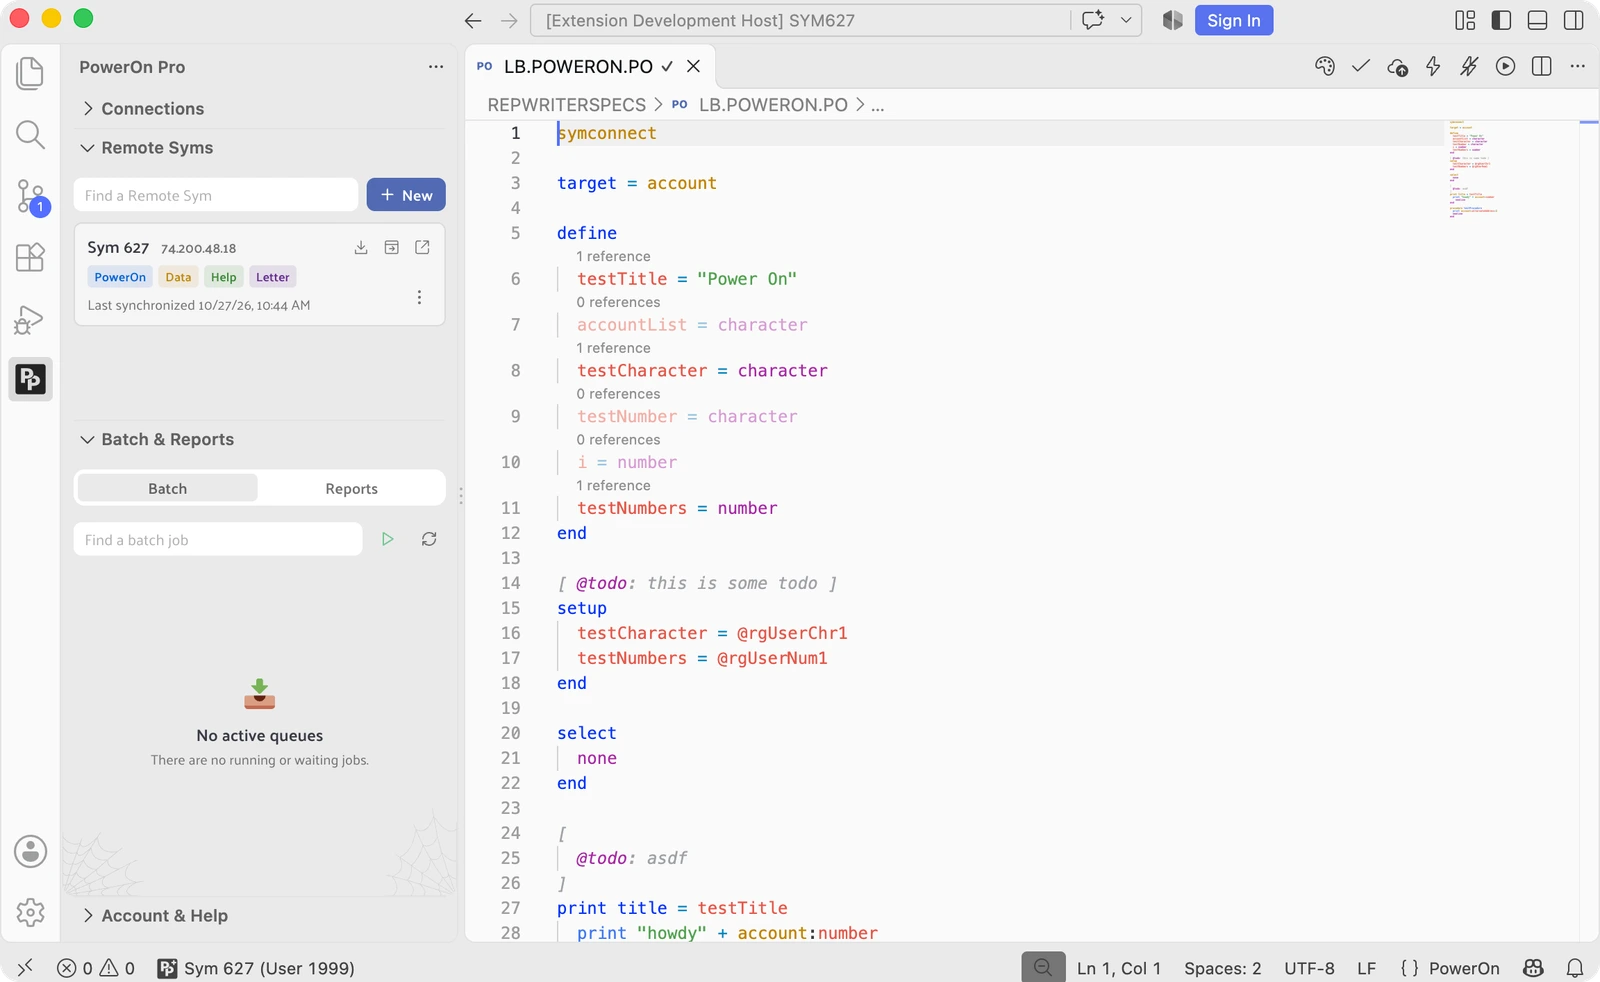
Task: Split the editor to the right
Action: tap(1542, 66)
